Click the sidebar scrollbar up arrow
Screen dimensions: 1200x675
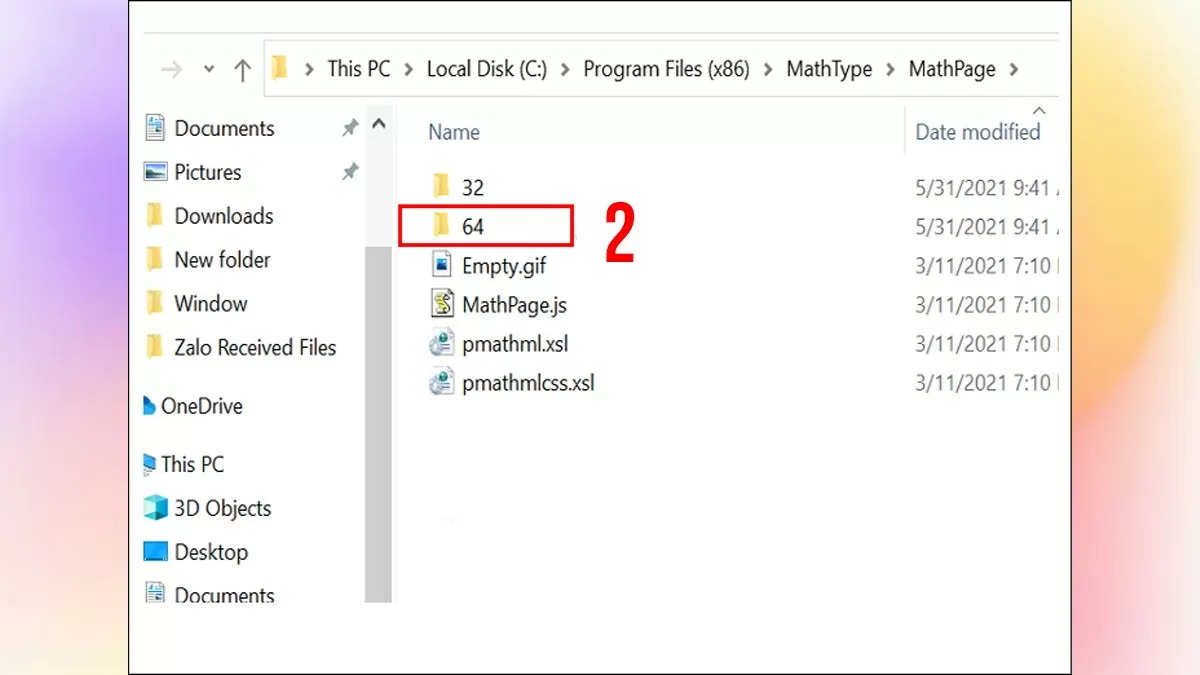(x=378, y=125)
